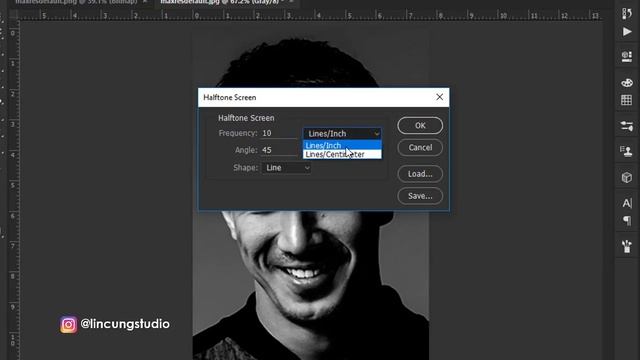Image resolution: width=640 pixels, height=360 pixels.
Task: Open the Clone Source stamp panel icon
Action: click(627, 151)
